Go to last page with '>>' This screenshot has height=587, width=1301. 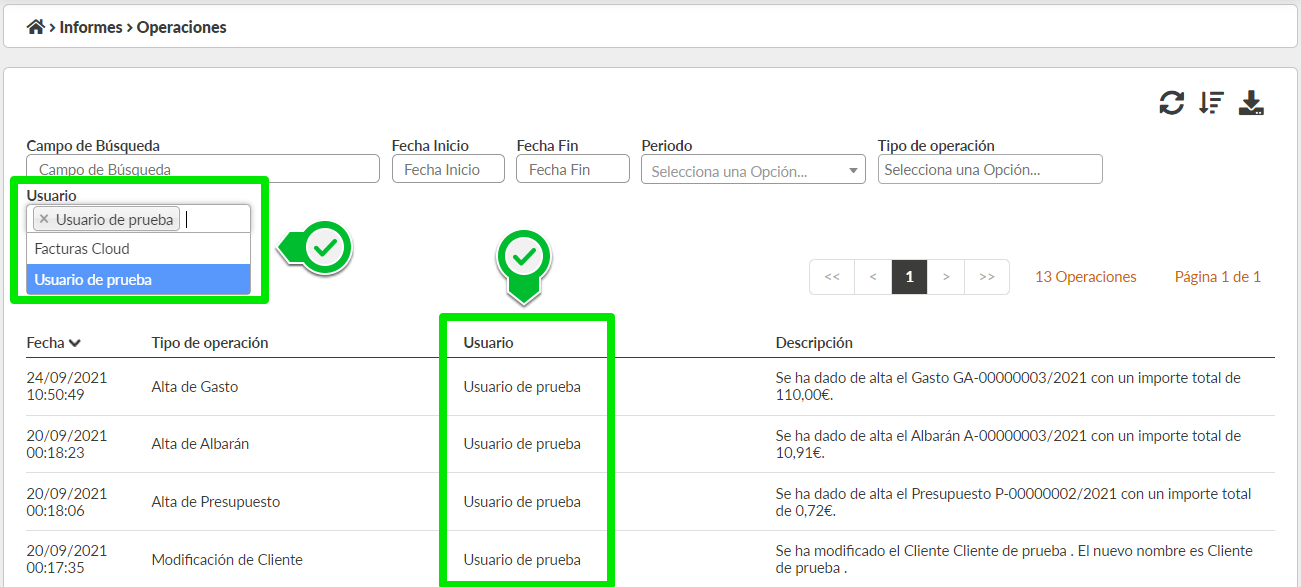(x=987, y=277)
